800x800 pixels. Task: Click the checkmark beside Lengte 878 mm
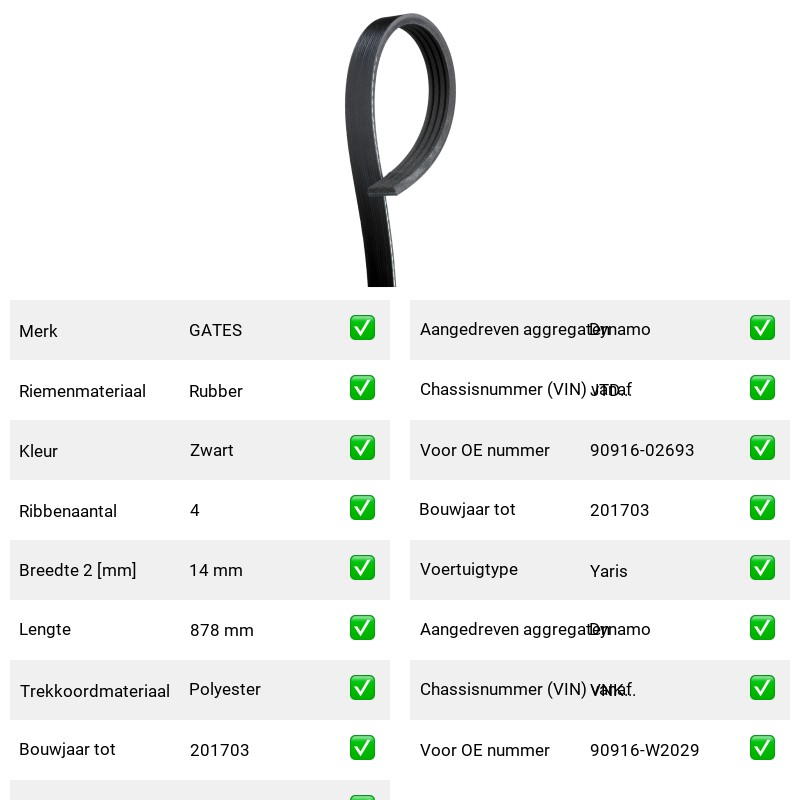tap(362, 628)
